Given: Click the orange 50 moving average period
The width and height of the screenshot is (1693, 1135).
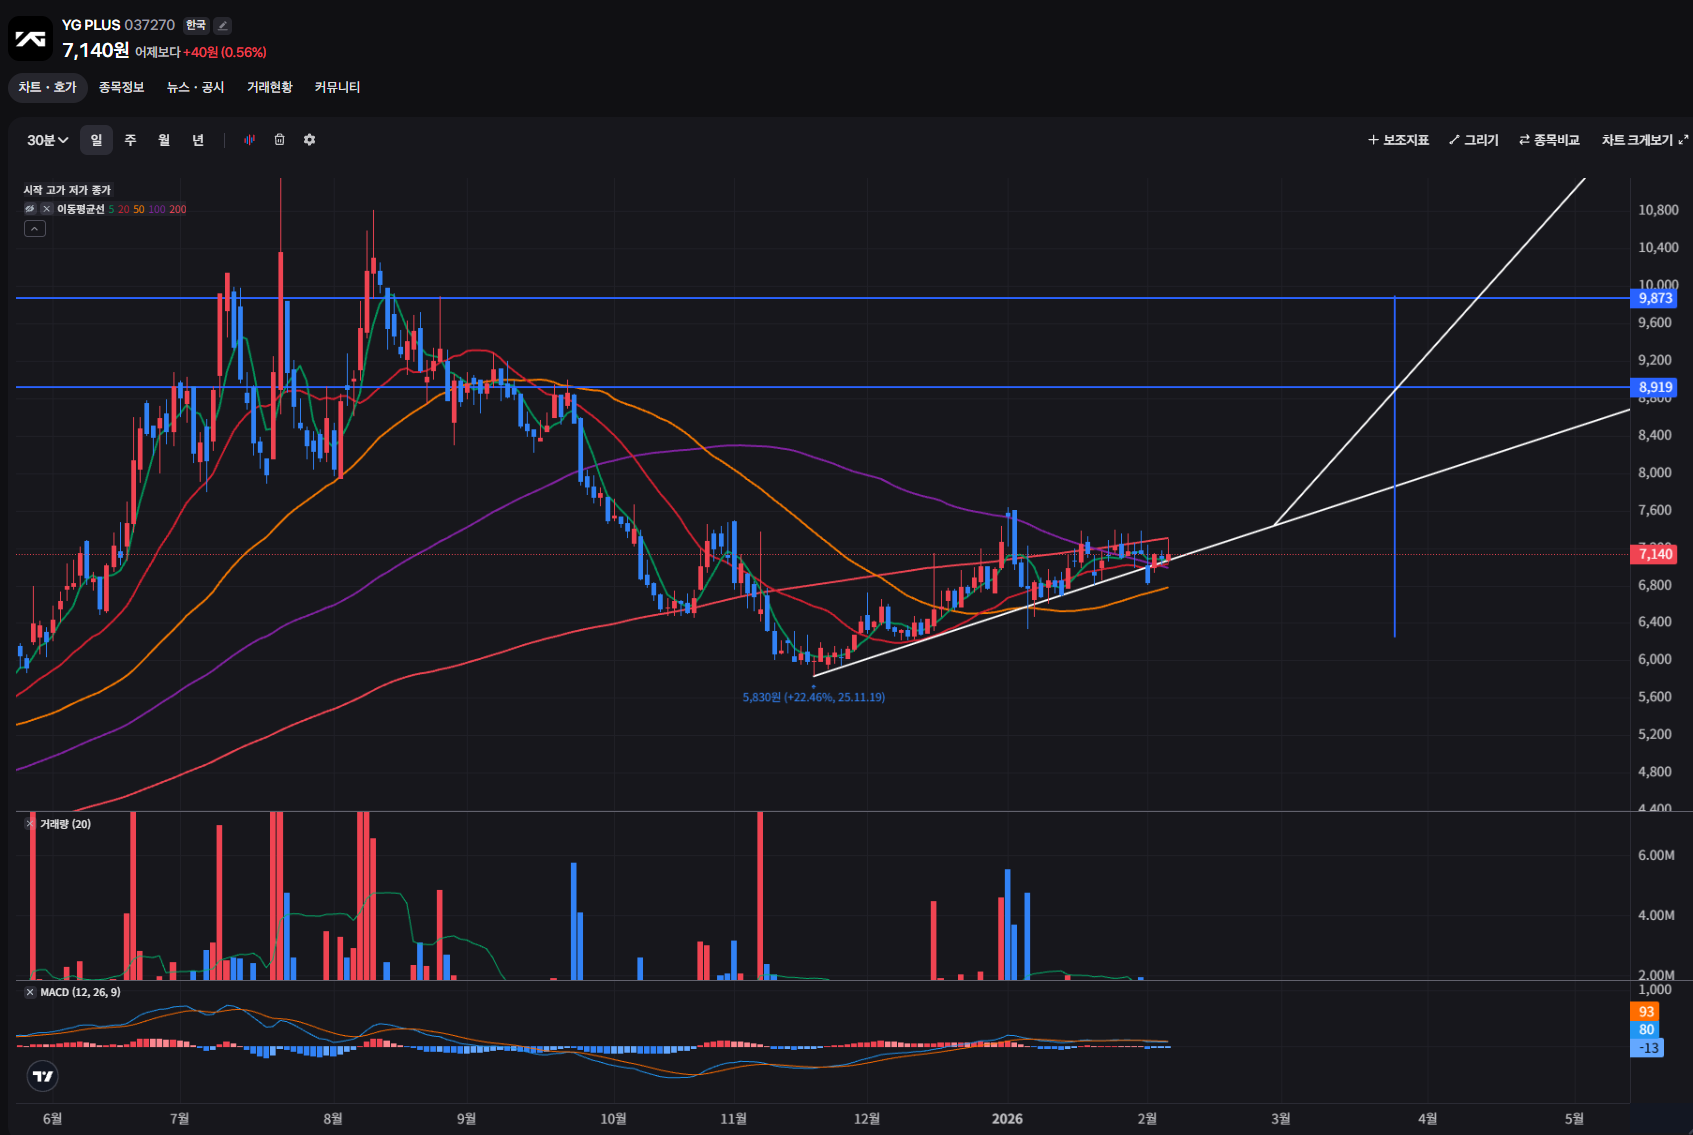Looking at the screenshot, I should pyautogui.click(x=139, y=210).
